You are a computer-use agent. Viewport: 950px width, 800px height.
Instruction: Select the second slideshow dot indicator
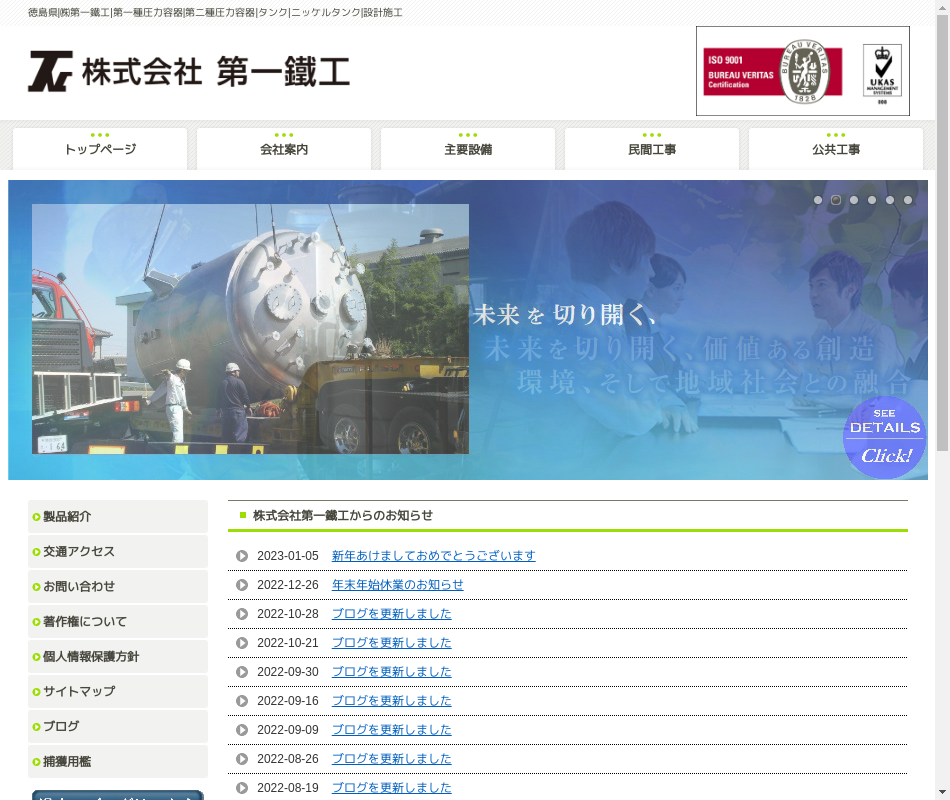tap(836, 200)
